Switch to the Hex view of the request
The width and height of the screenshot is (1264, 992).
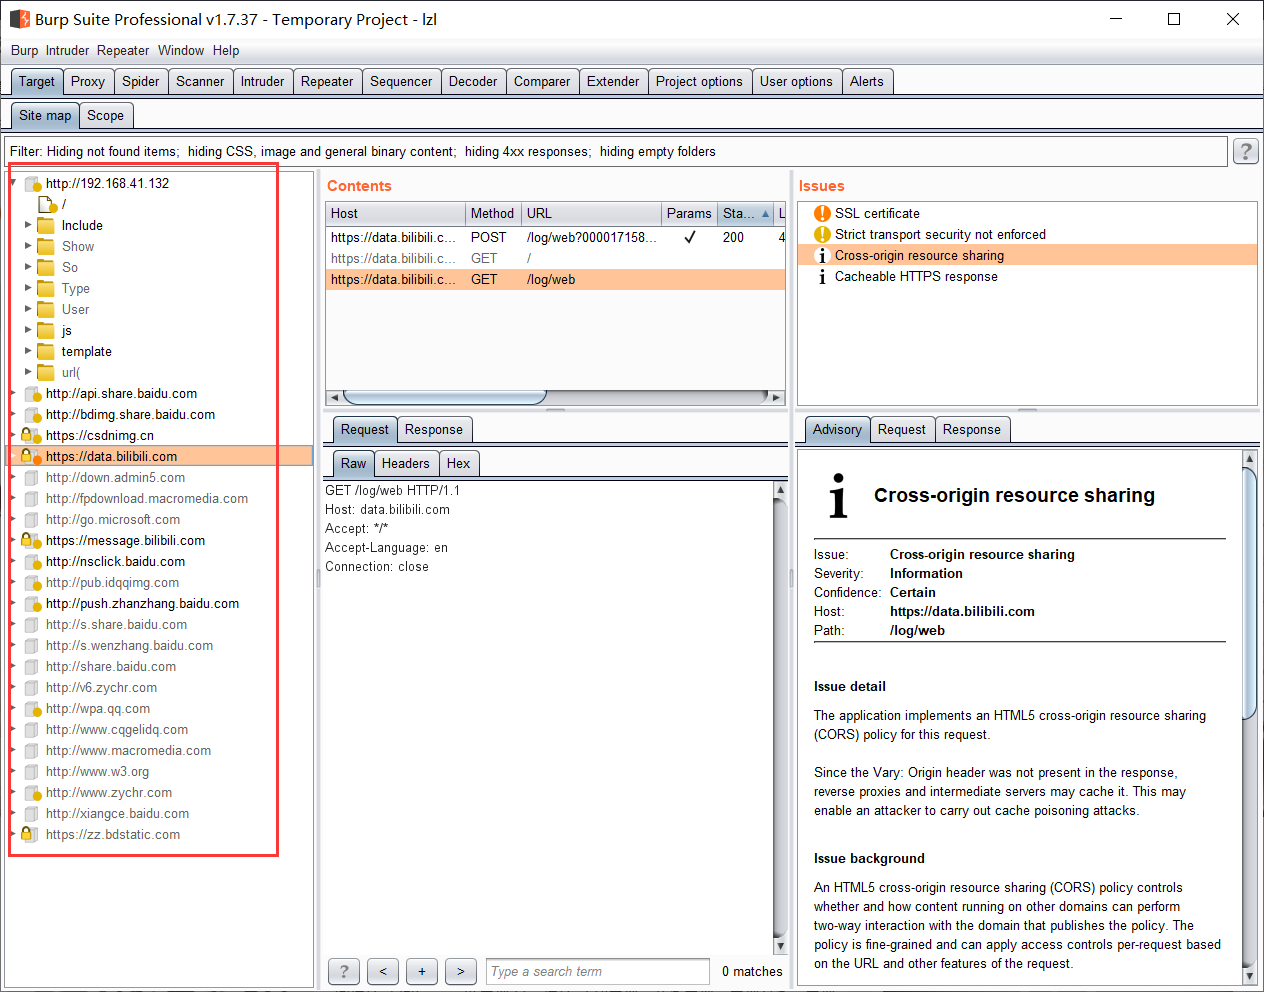pyautogui.click(x=459, y=463)
